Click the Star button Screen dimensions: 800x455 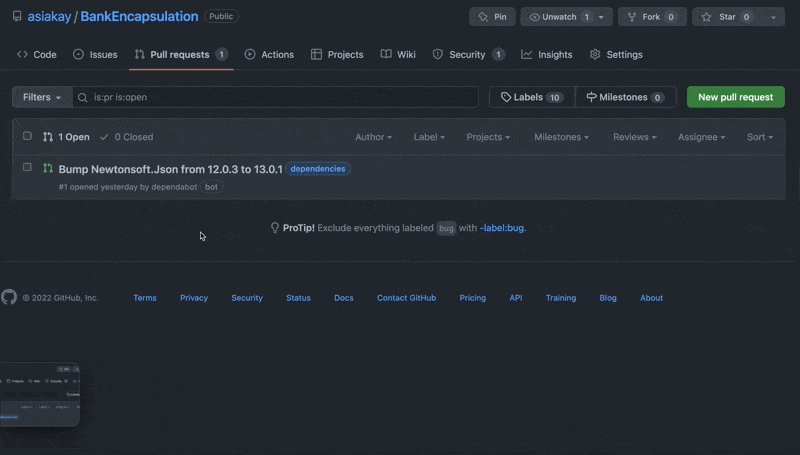pos(727,17)
